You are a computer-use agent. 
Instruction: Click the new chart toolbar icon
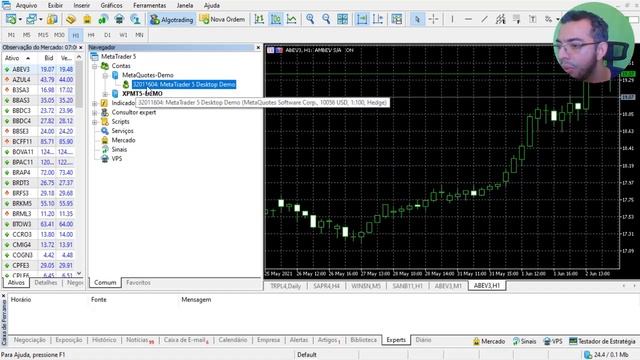(x=11, y=19)
